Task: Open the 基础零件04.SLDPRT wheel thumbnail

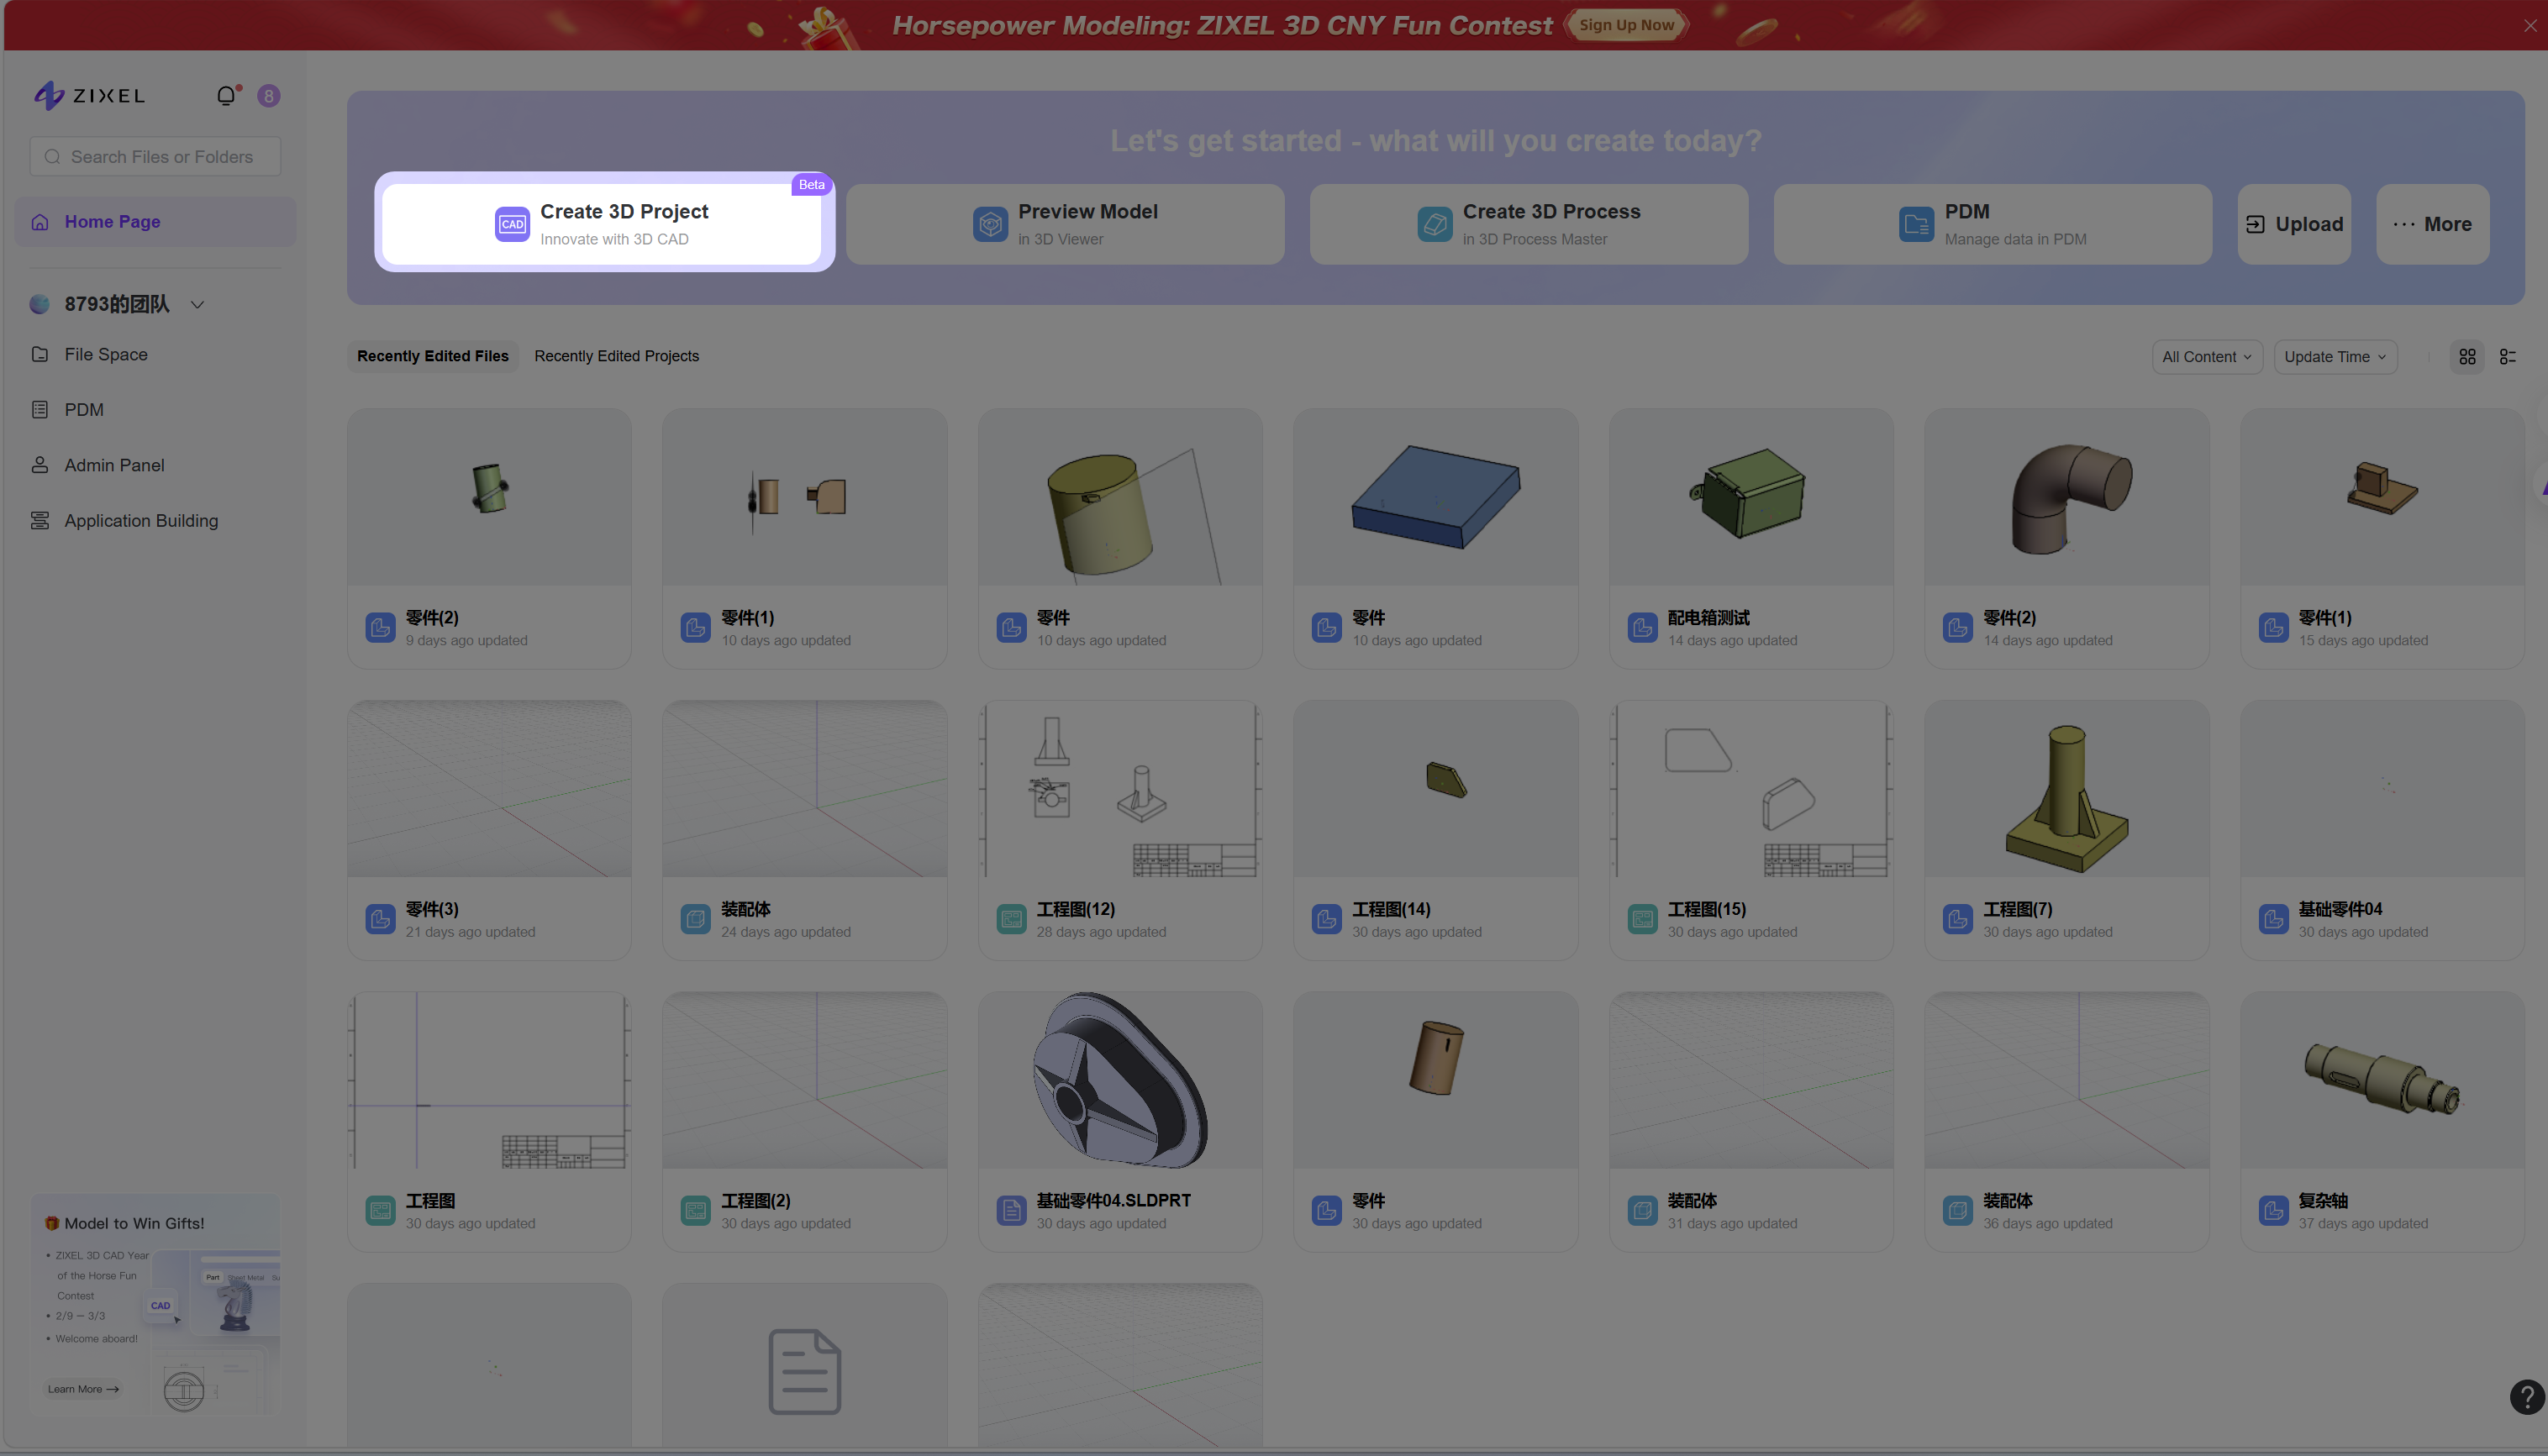Action: (1119, 1080)
